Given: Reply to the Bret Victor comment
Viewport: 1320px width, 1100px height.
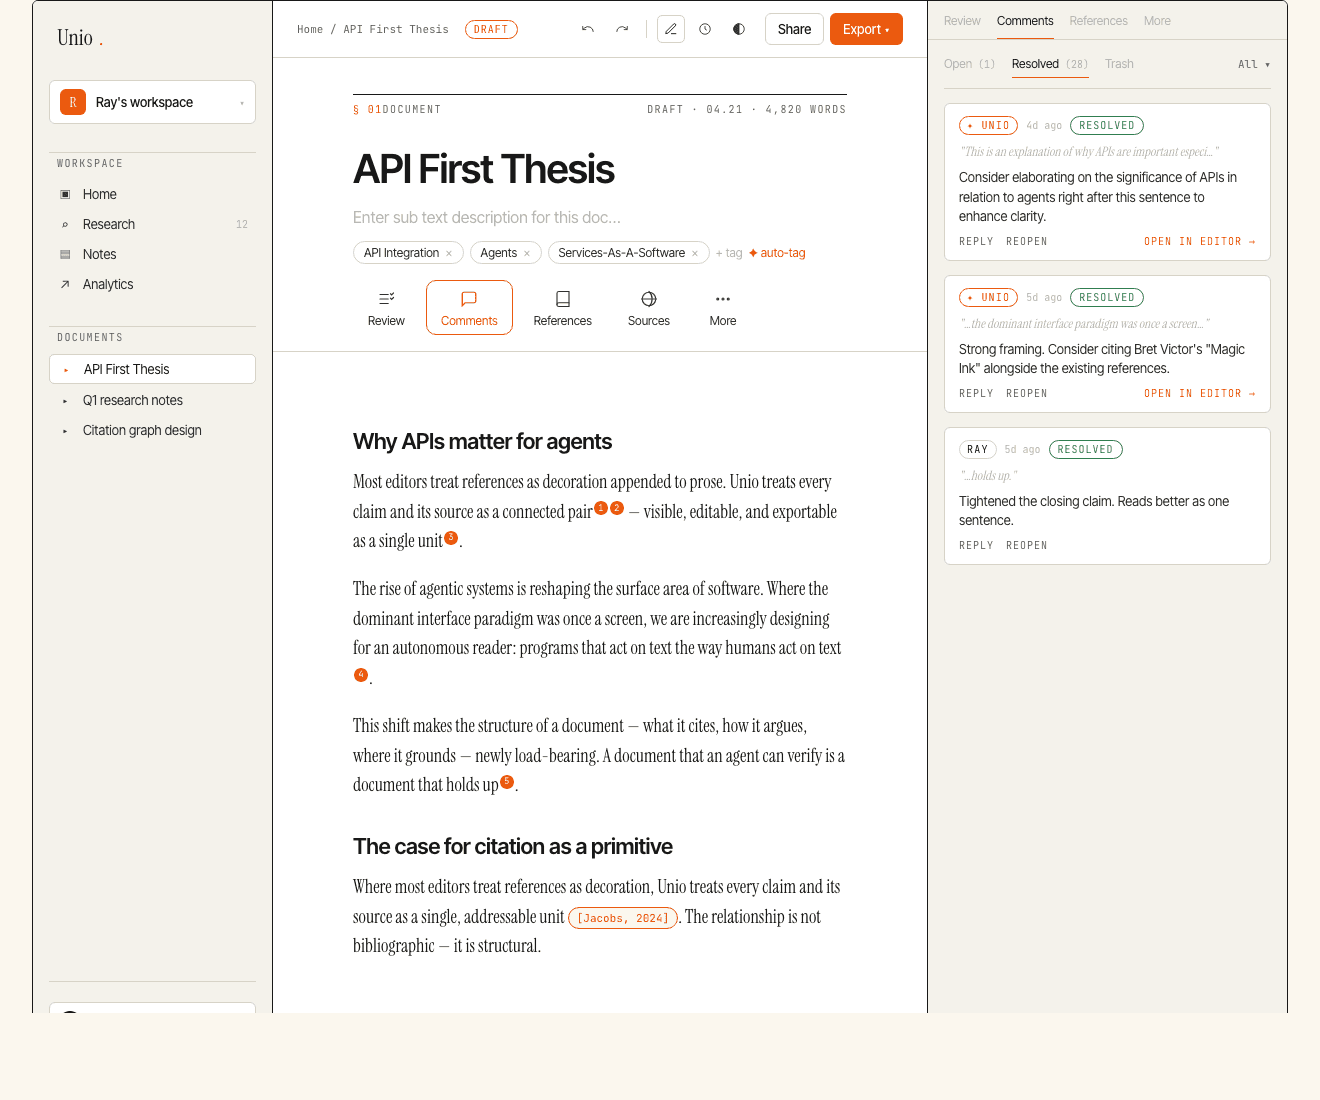Looking at the screenshot, I should (976, 394).
